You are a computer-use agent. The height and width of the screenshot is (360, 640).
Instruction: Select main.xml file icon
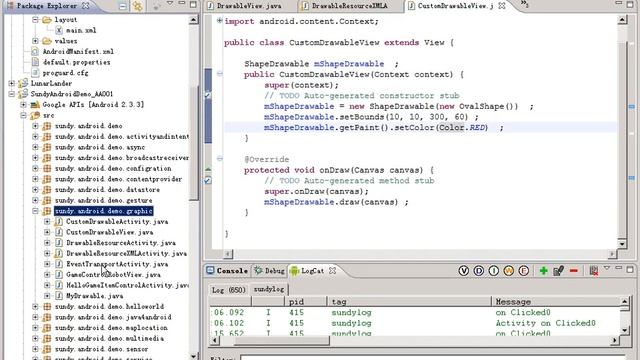pos(59,30)
